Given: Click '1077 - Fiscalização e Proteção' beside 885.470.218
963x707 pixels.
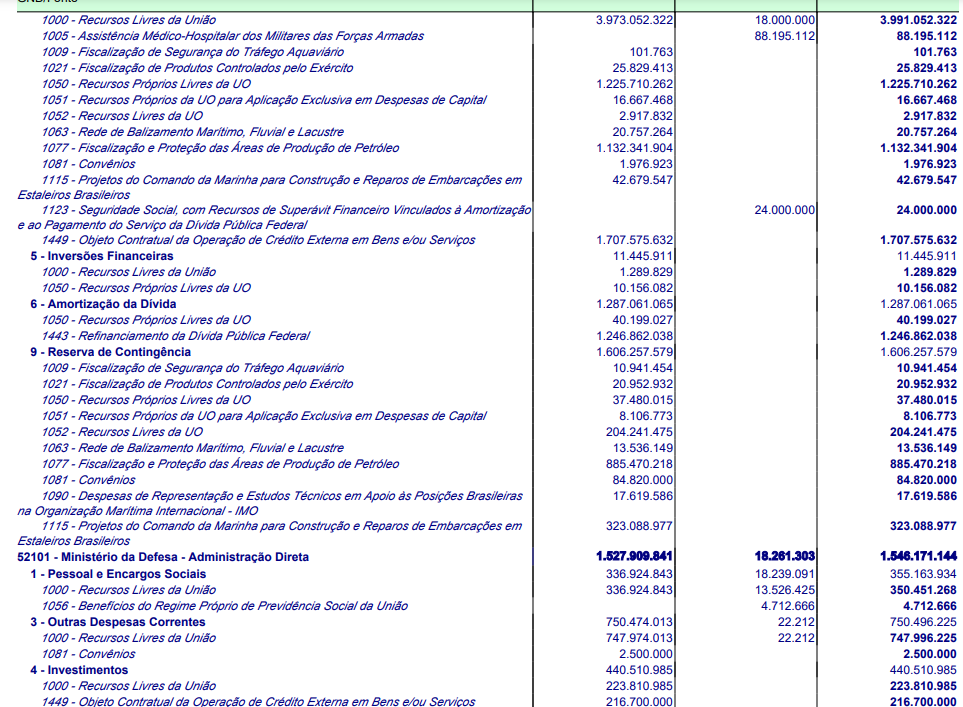Looking at the screenshot, I should click(220, 464).
